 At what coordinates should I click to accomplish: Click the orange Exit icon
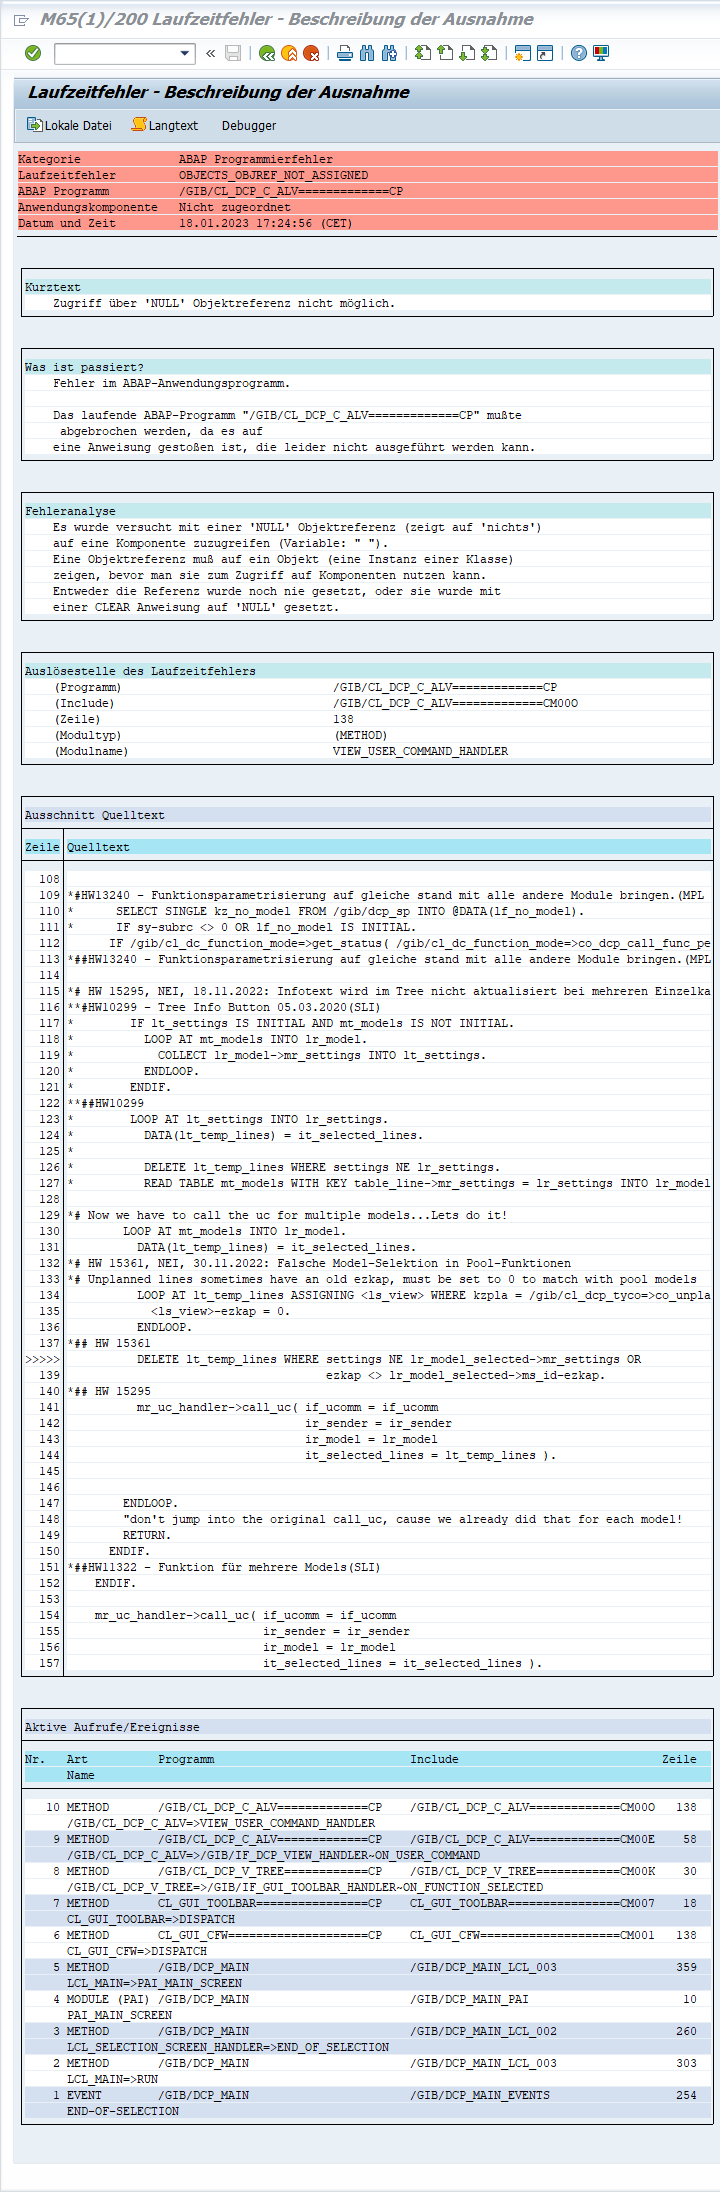(289, 53)
